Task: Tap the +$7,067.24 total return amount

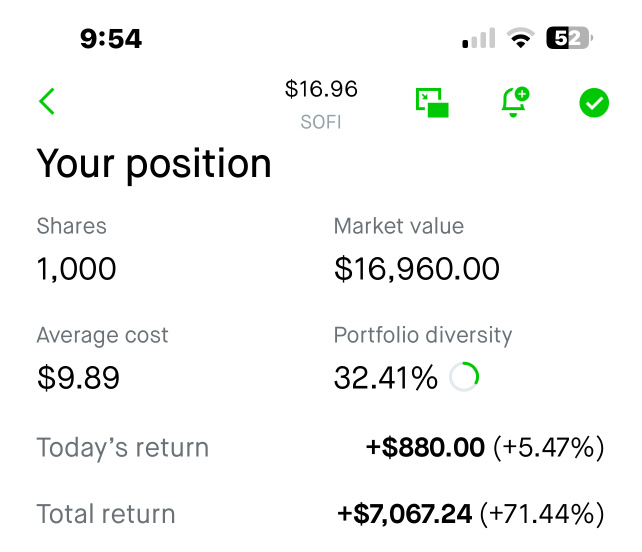Action: [405, 514]
